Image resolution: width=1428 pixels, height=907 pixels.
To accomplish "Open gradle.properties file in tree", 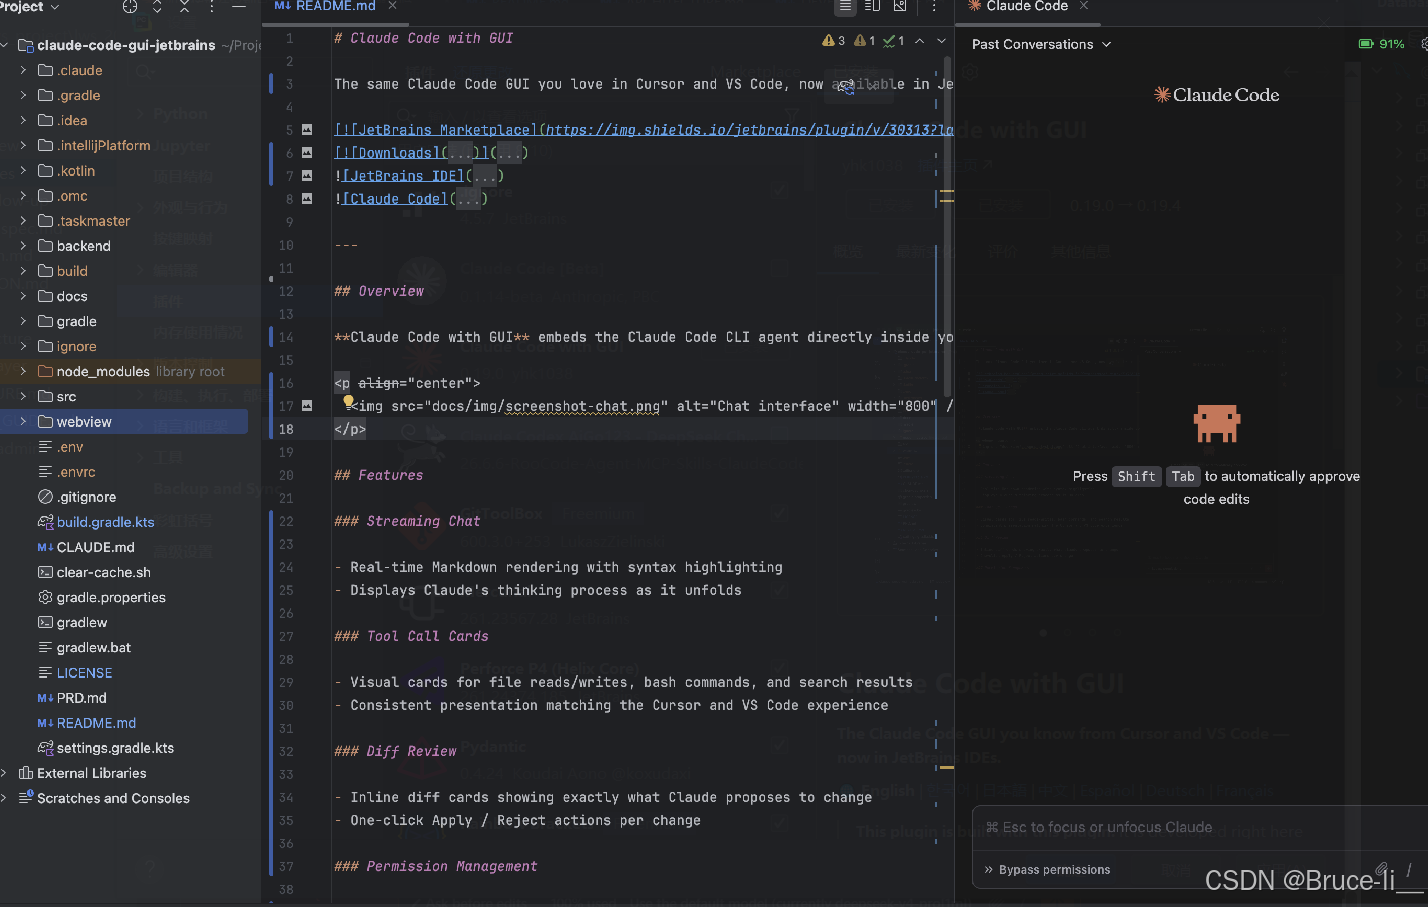I will pos(111,597).
